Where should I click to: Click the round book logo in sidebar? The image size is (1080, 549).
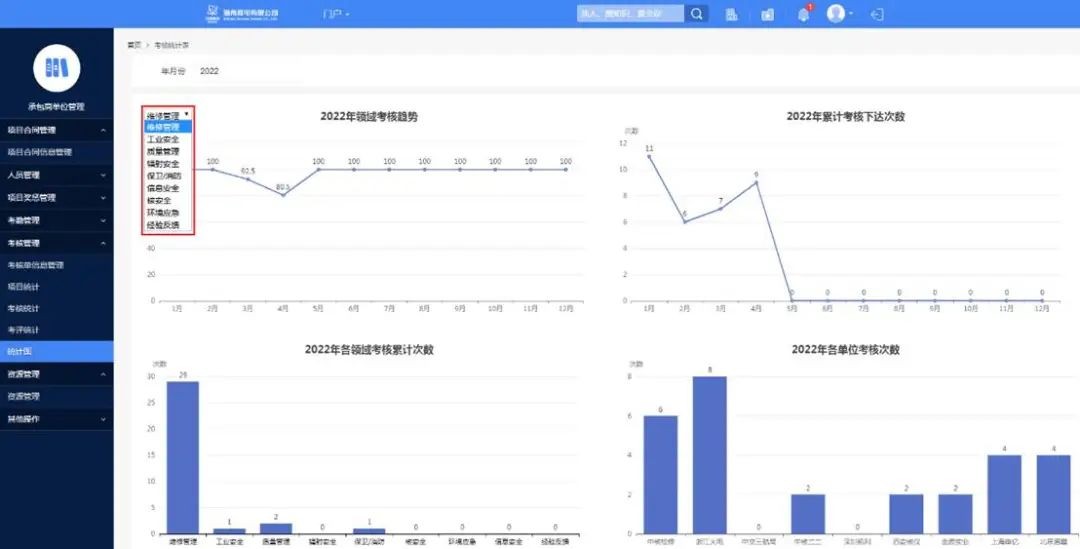click(x=56, y=68)
